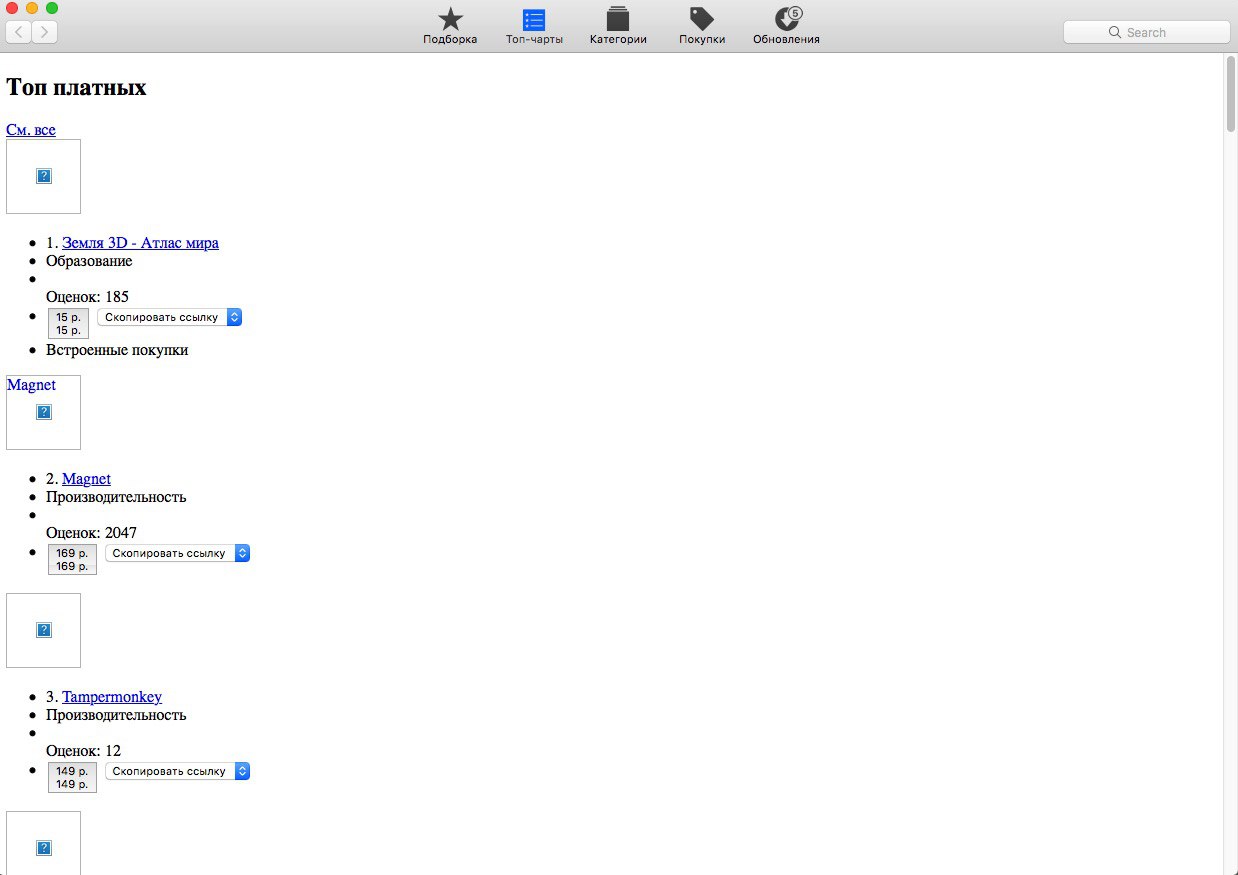
Task: Click the missing icon thumbnail above Земля 3D
Action: pos(43,176)
